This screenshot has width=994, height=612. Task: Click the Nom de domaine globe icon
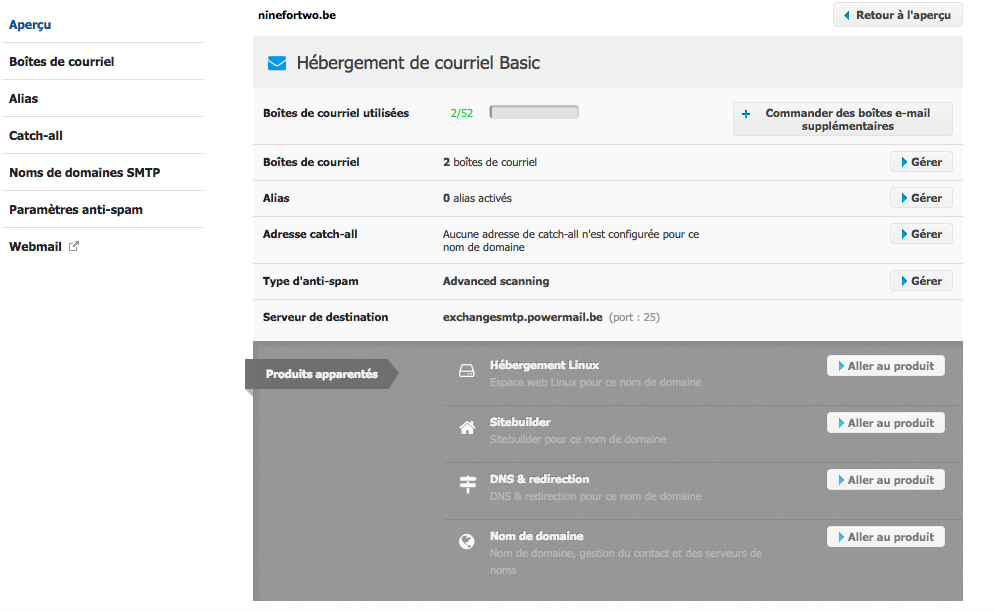(x=466, y=542)
